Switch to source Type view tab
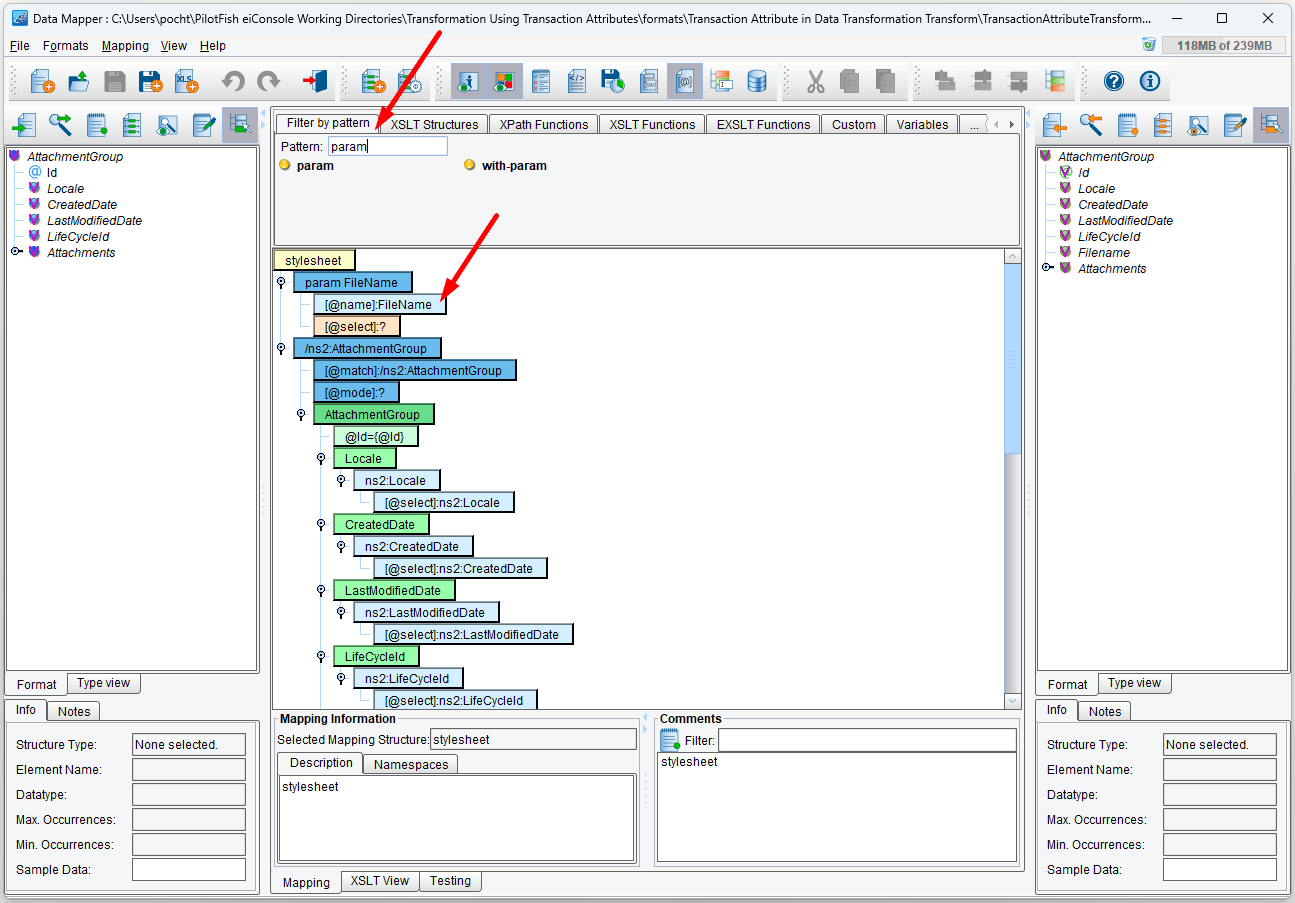 104,683
